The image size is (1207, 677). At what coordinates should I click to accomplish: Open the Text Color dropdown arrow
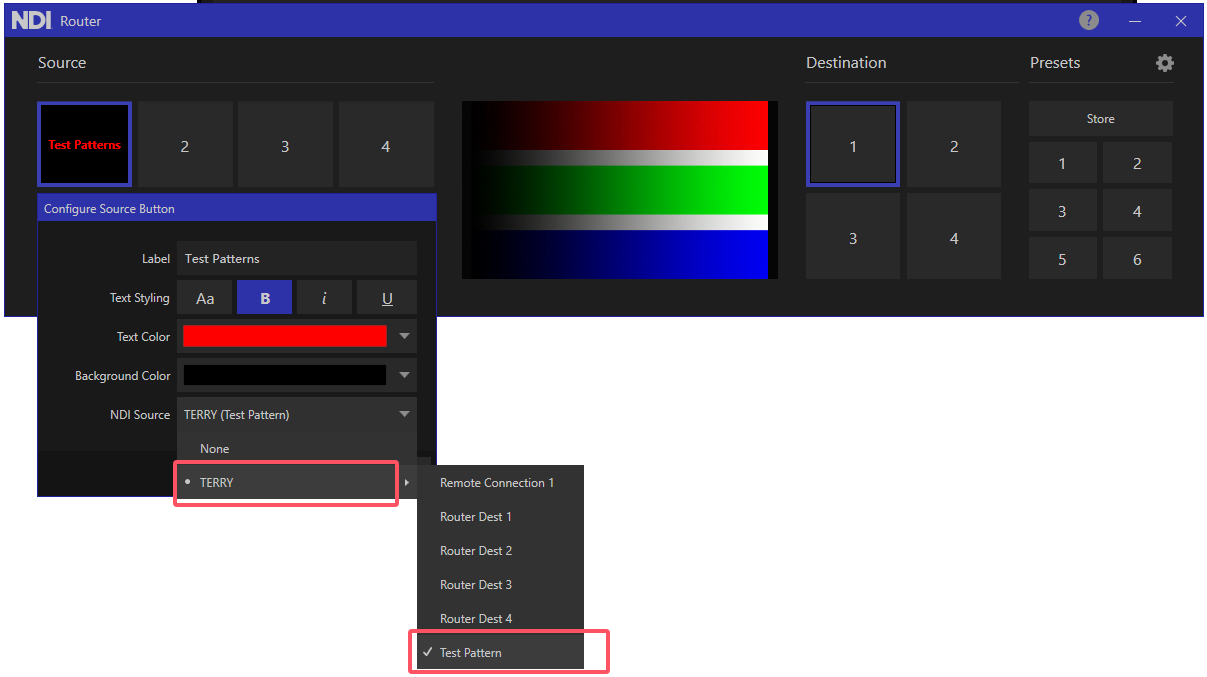click(x=404, y=337)
